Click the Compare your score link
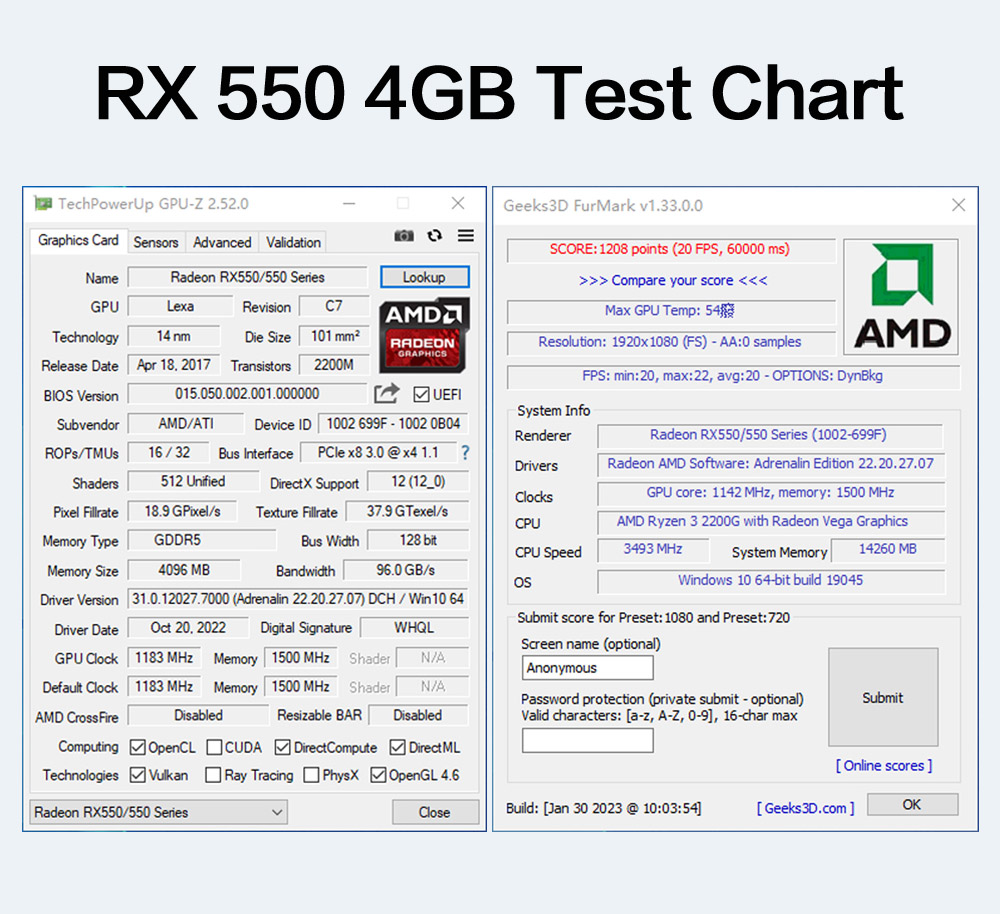Viewport: 1000px width, 914px height. 673,281
